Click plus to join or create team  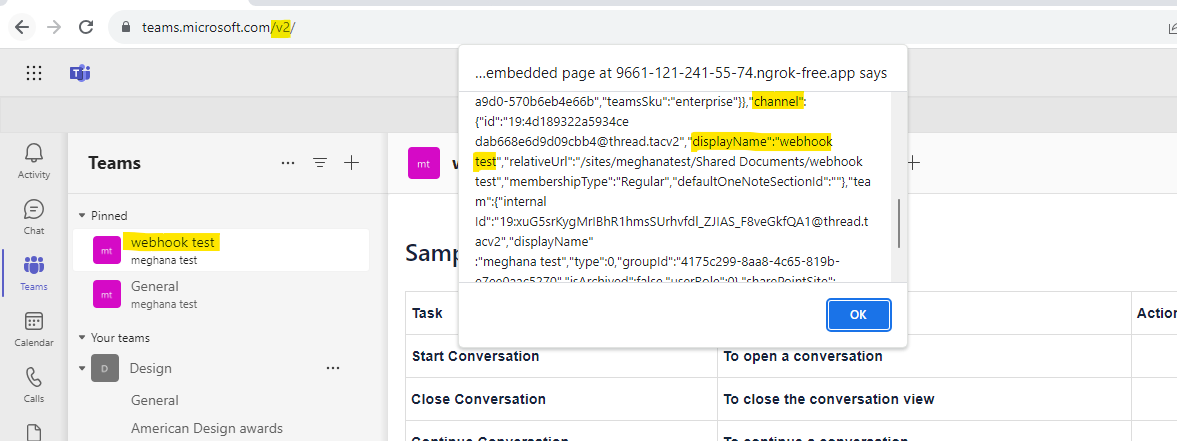(x=351, y=163)
